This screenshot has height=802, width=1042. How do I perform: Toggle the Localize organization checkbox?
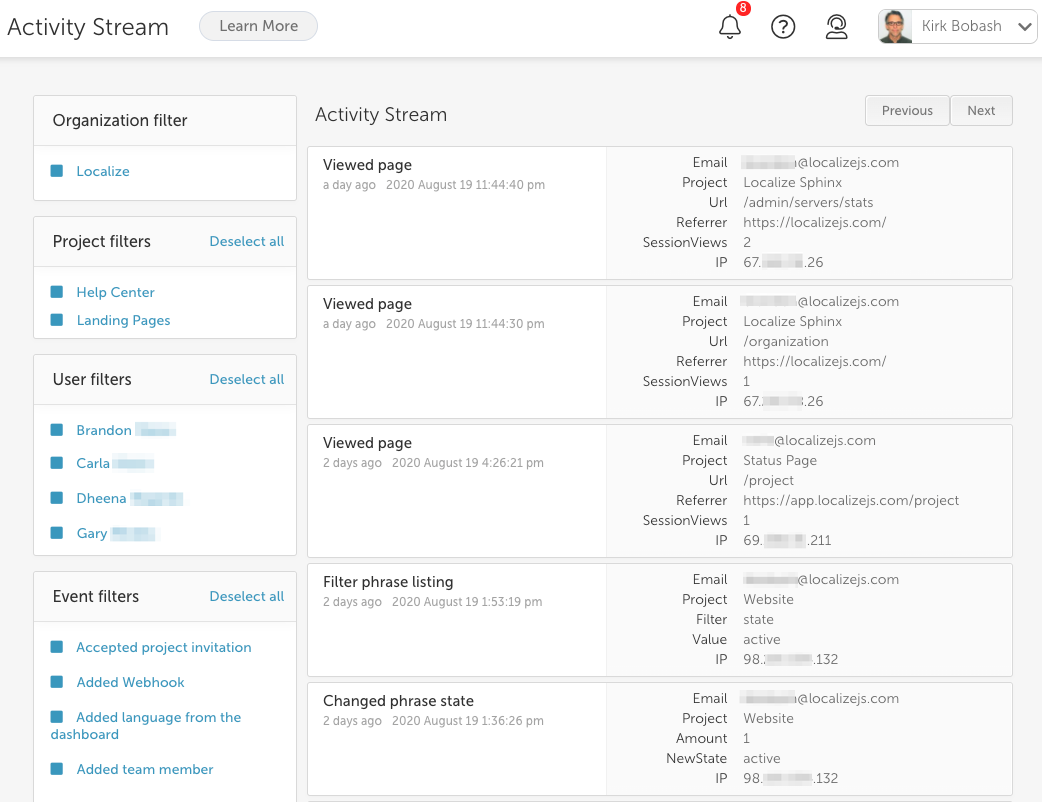pos(57,171)
